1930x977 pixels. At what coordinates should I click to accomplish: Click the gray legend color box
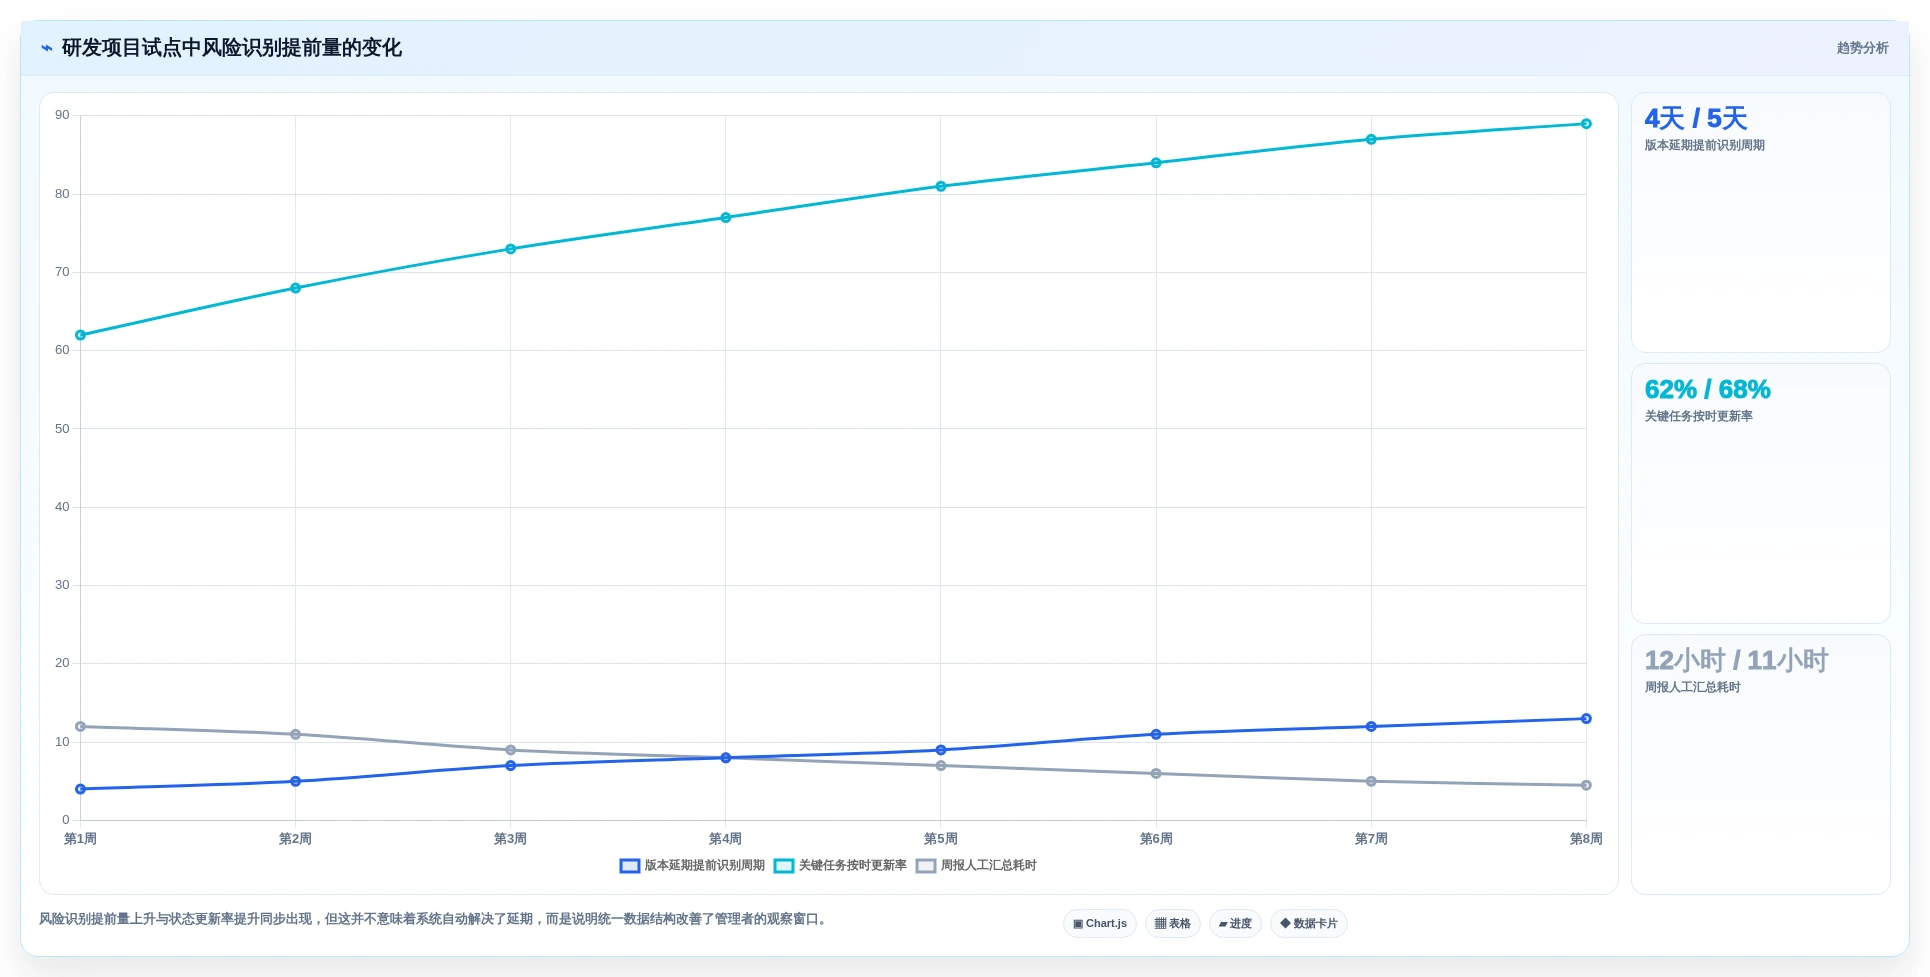[926, 866]
